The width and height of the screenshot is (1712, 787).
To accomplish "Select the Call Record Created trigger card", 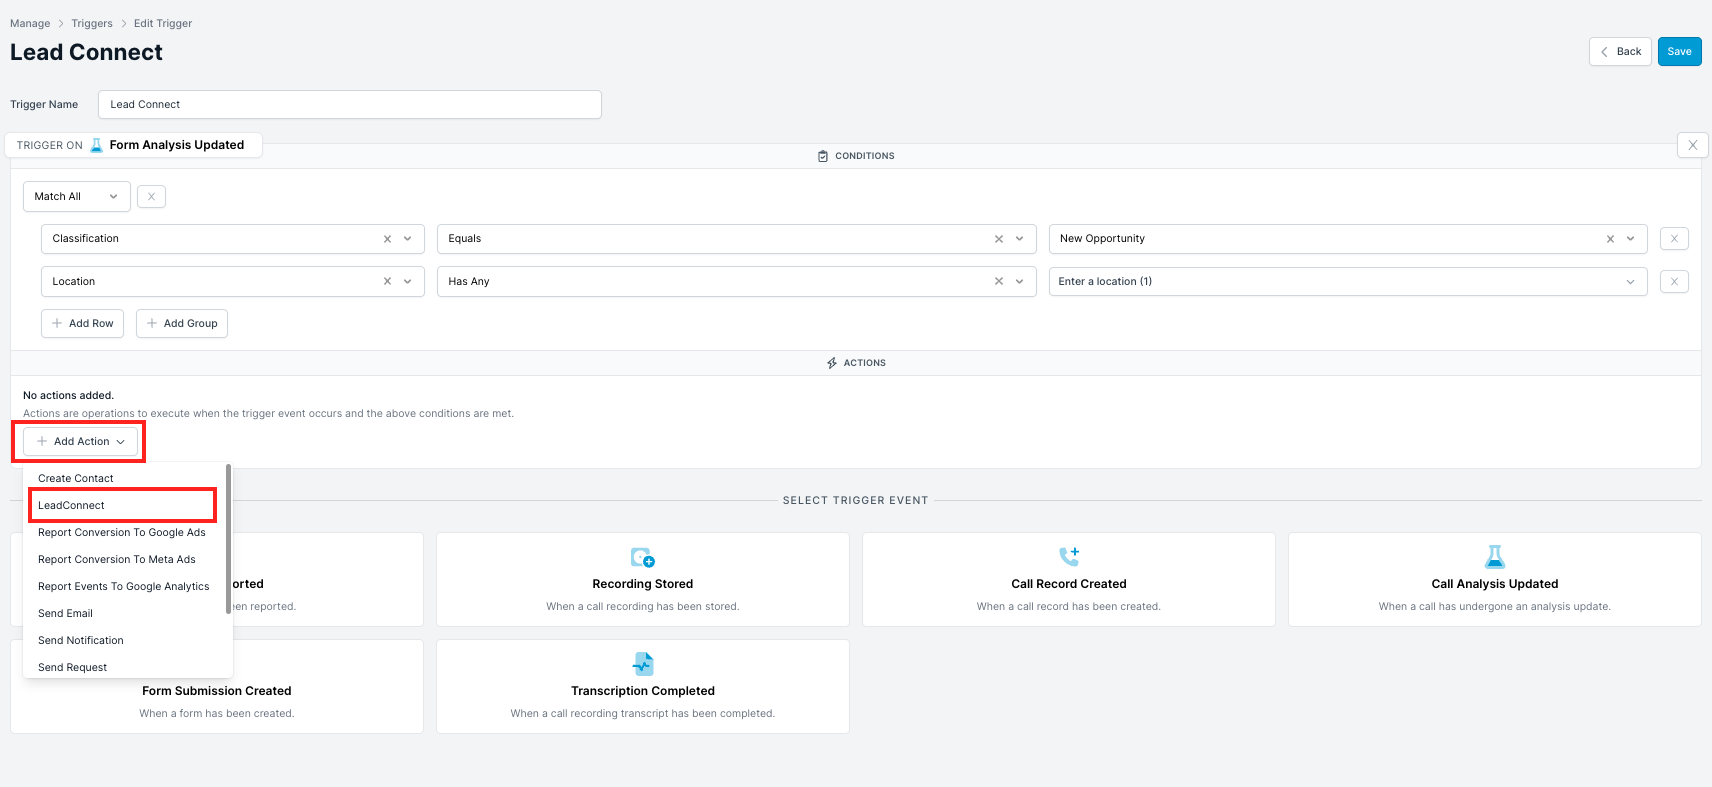I will tap(1069, 580).
